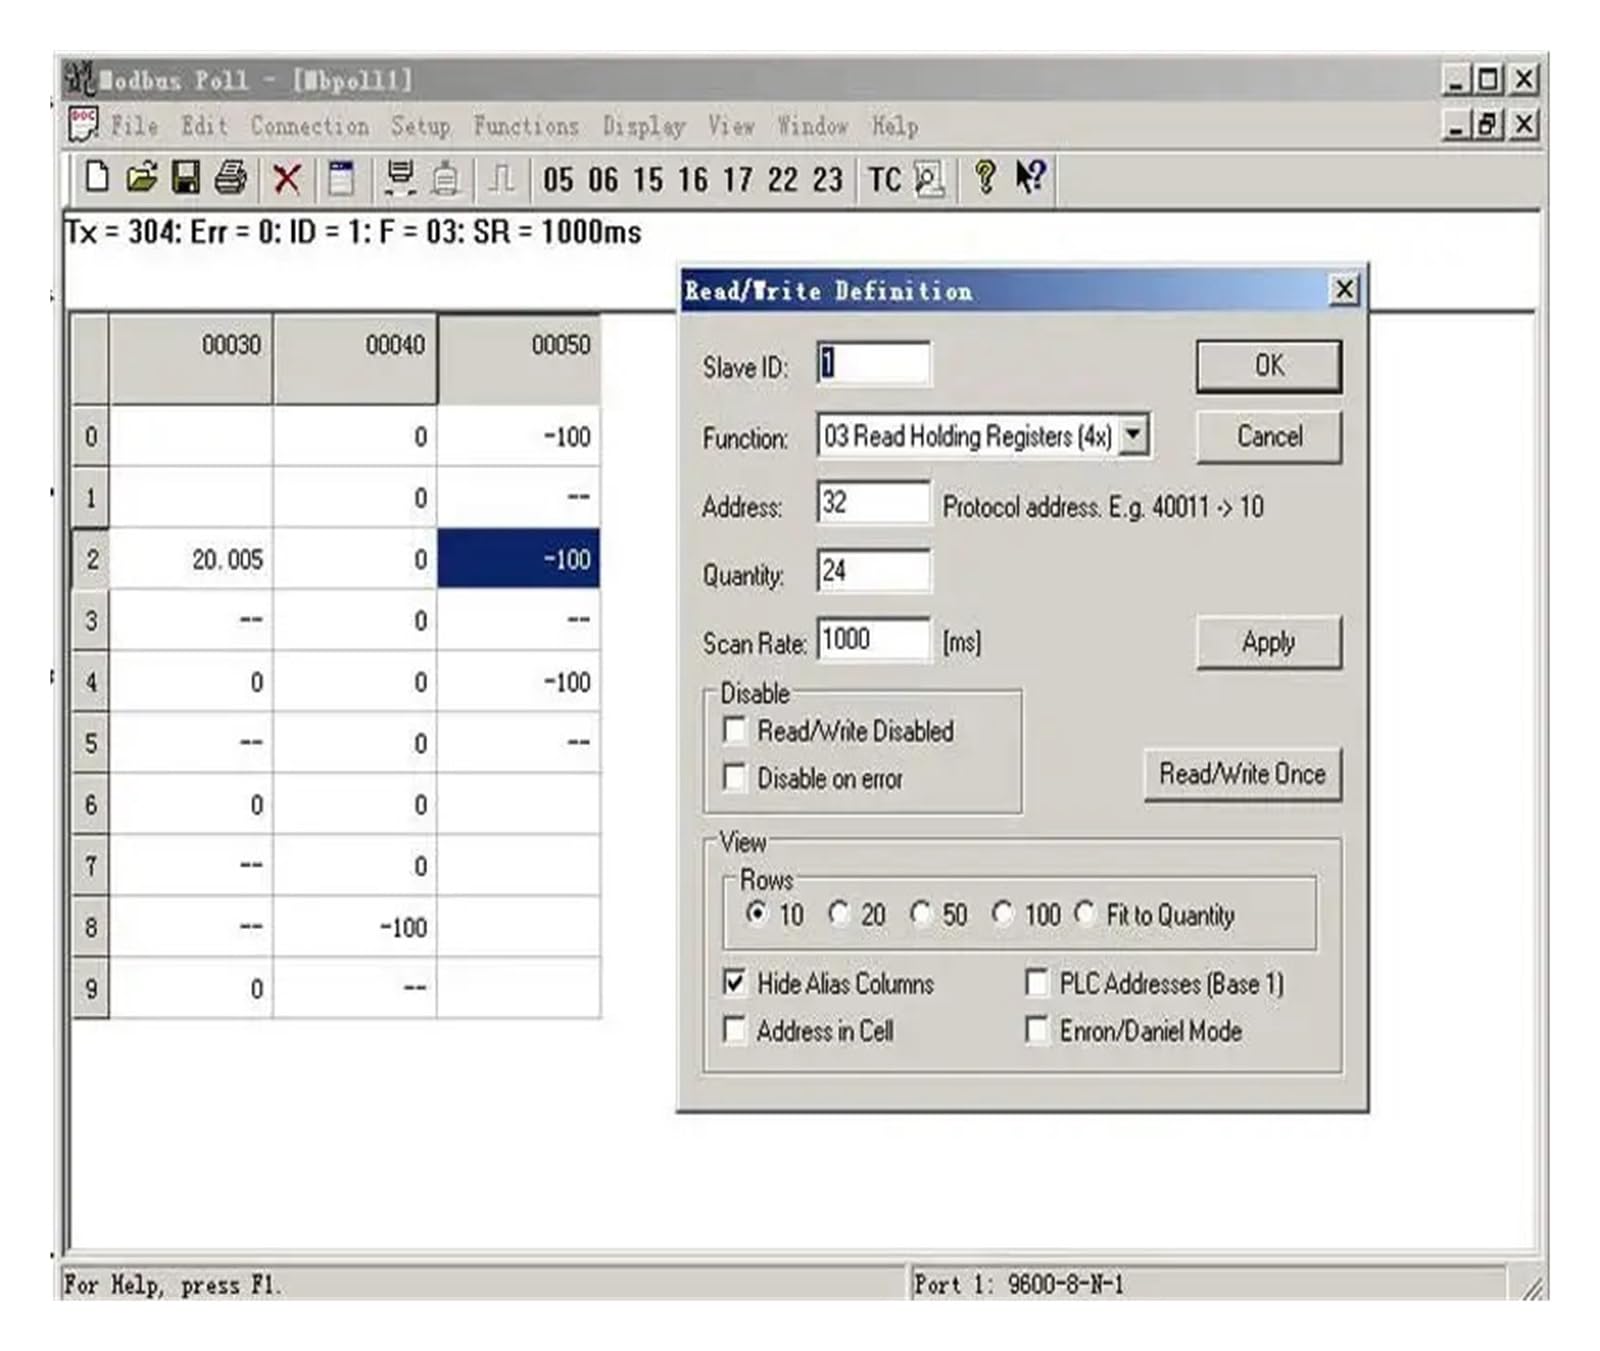The image size is (1600, 1351).
Task: Enable the Read/Write Disabled checkbox
Action: (735, 730)
